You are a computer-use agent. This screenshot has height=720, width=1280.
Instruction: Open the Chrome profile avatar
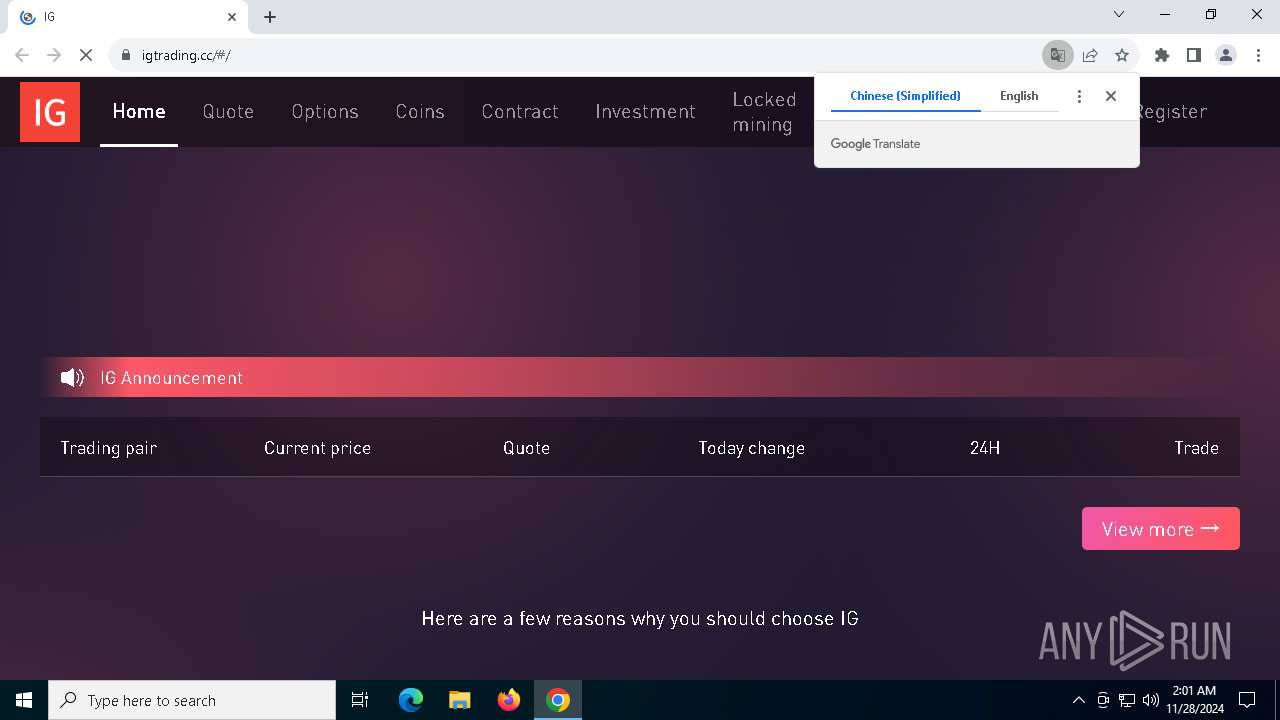click(1226, 55)
